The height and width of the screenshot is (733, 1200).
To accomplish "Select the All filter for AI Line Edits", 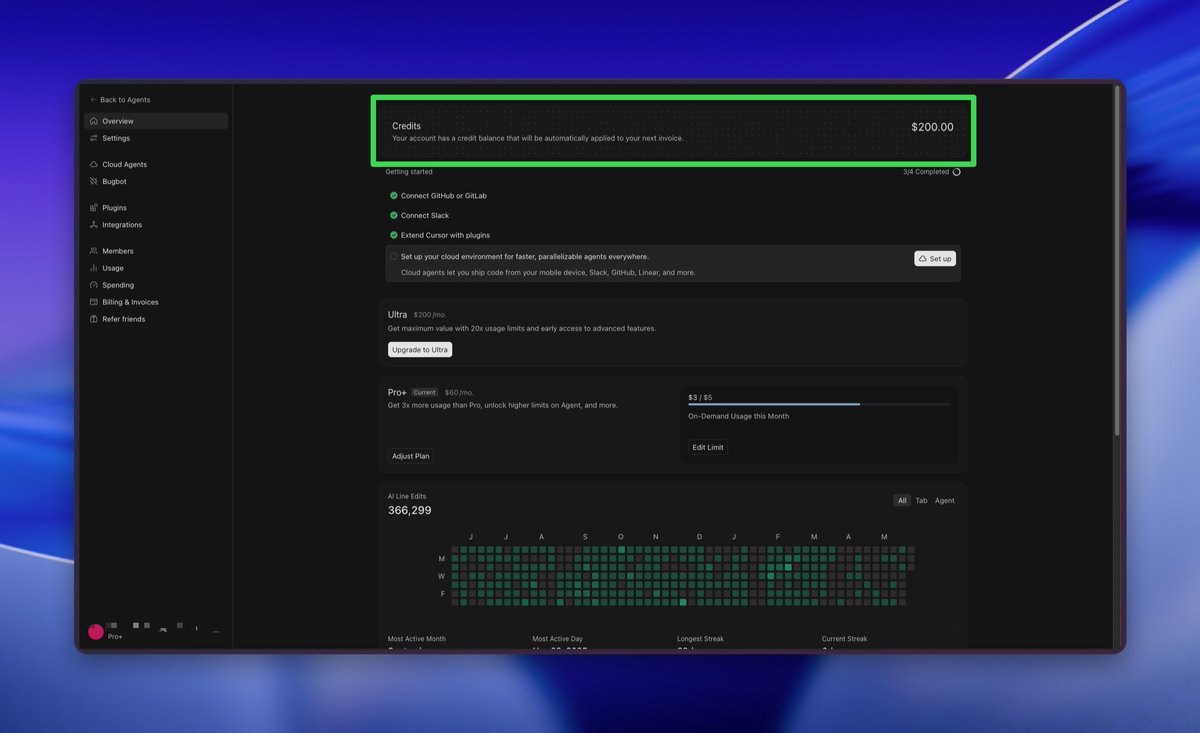I will coord(902,501).
